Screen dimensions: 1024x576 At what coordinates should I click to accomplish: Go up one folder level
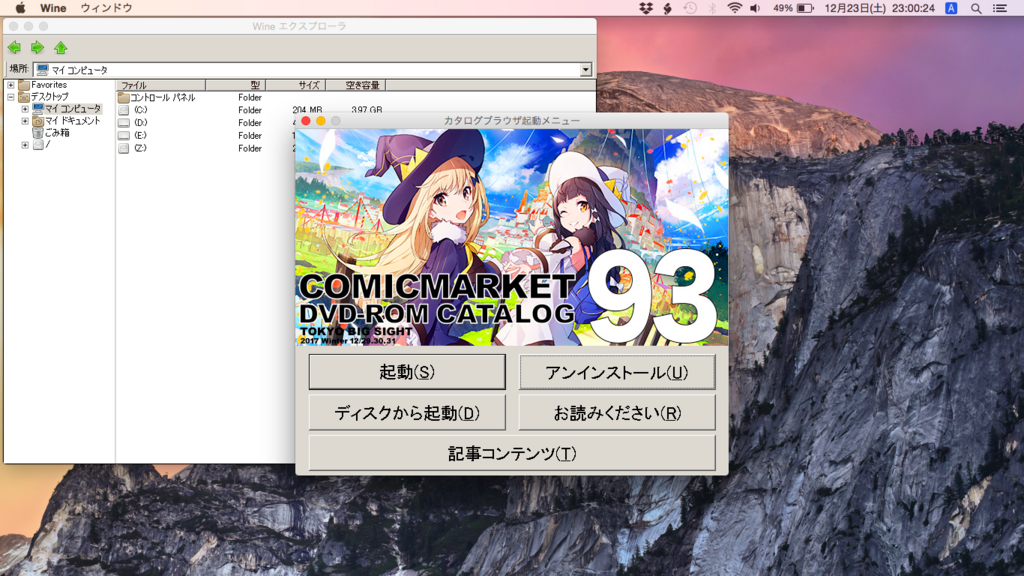[x=61, y=48]
